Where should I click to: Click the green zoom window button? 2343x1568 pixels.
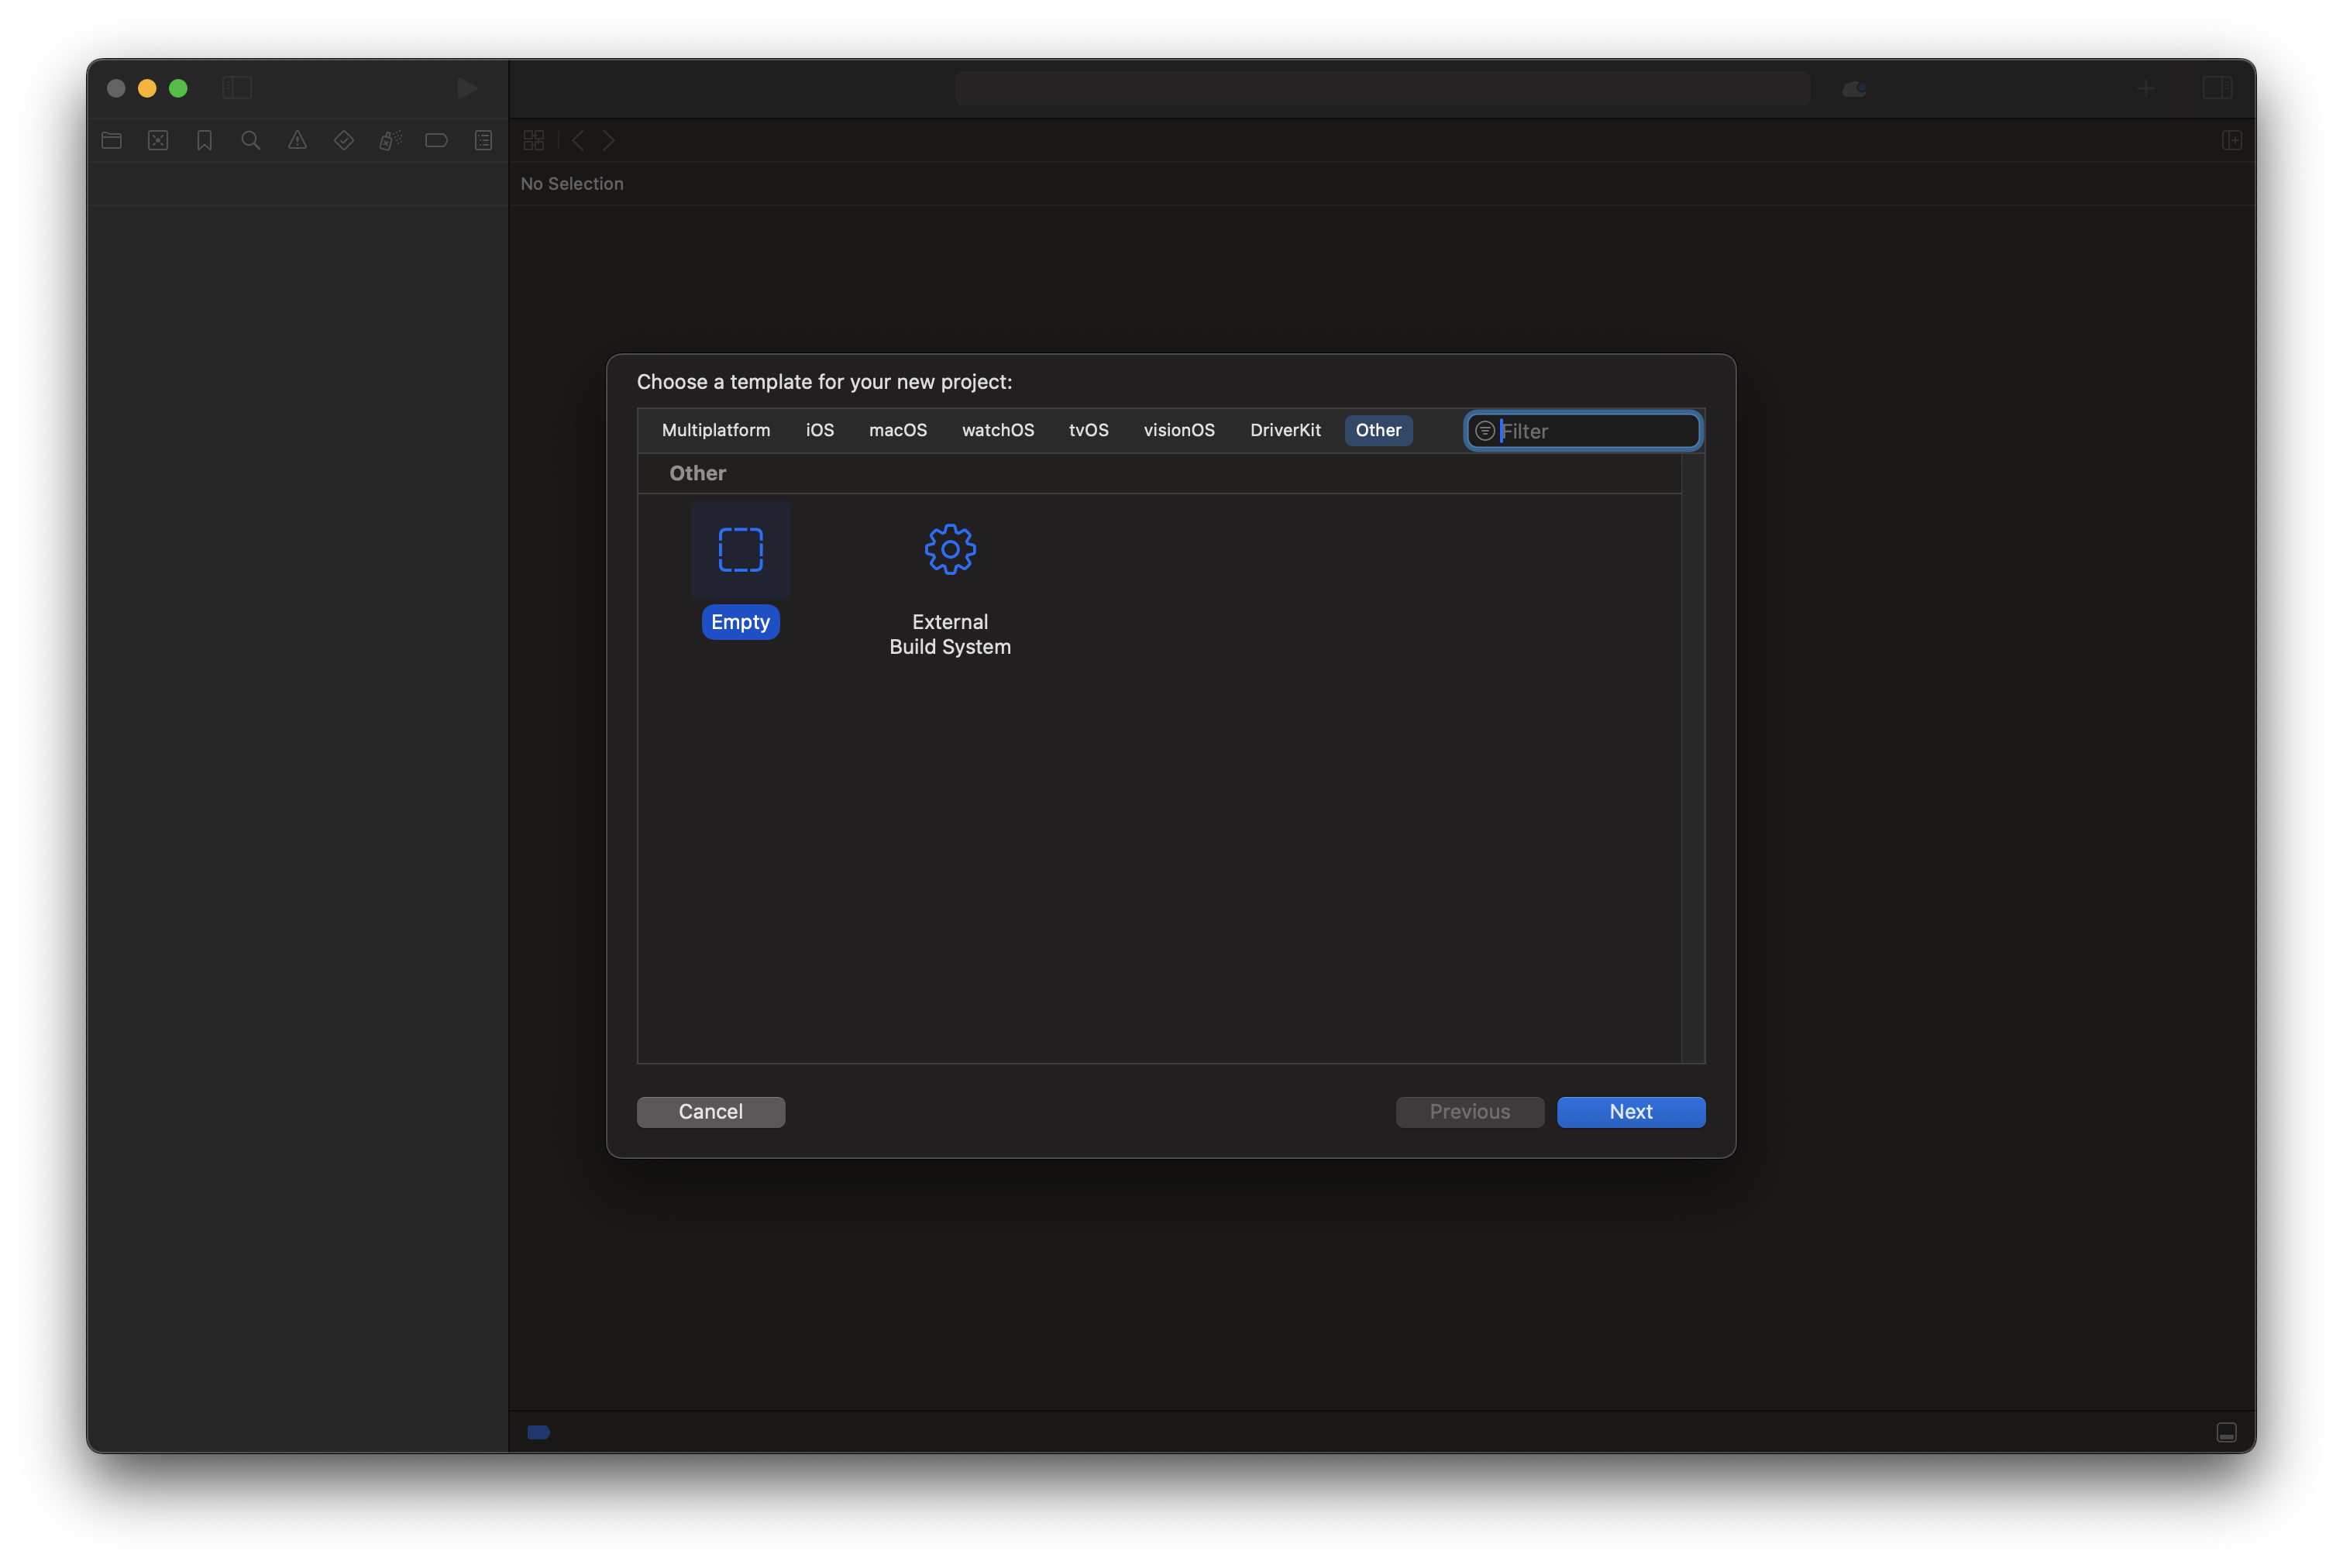pos(178,88)
